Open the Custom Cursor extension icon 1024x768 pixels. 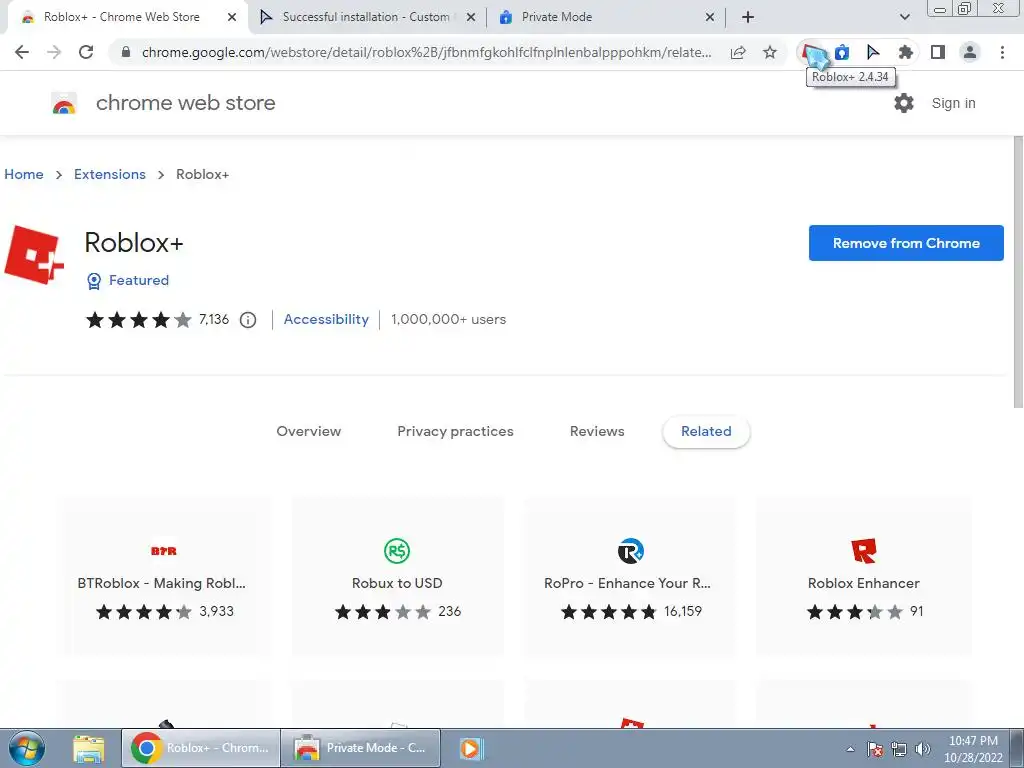(x=873, y=52)
